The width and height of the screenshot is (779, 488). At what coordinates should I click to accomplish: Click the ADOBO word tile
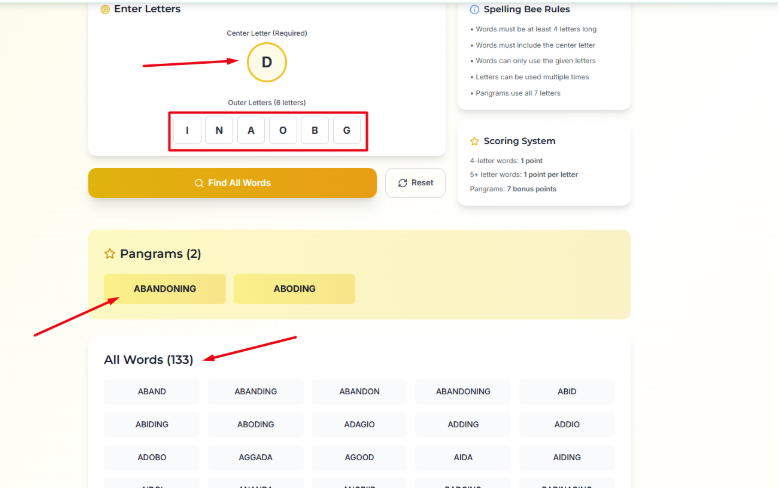tap(152, 457)
